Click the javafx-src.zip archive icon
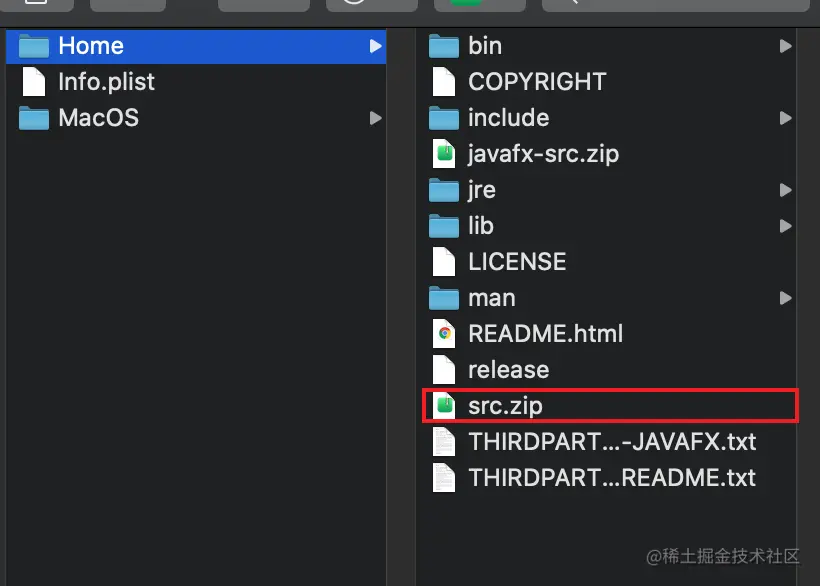Screen dimensions: 820x586 tap(443, 154)
